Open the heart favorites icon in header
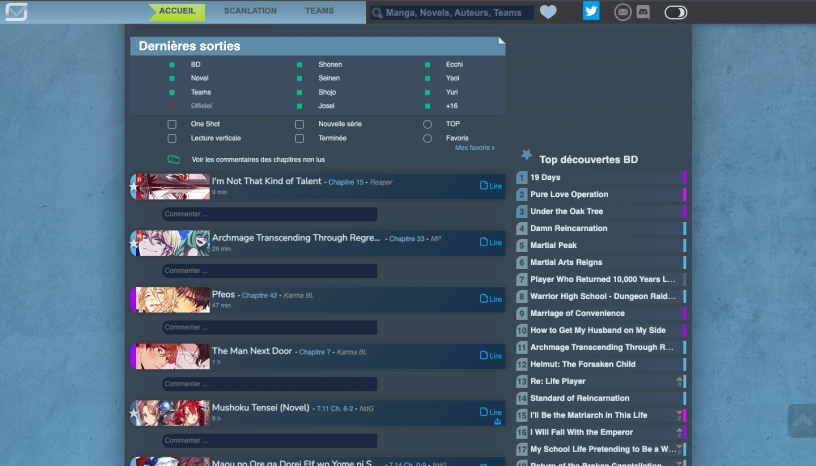 point(548,12)
